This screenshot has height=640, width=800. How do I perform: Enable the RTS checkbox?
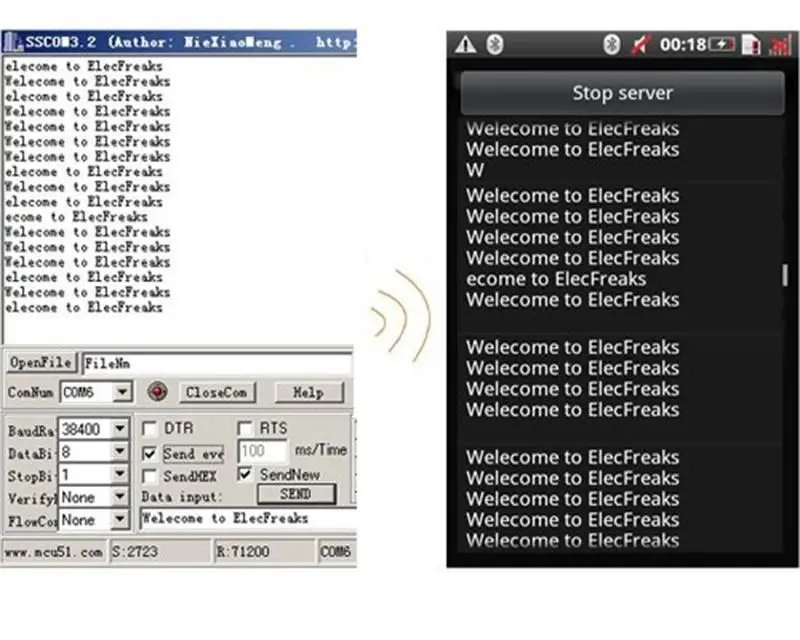click(245, 428)
